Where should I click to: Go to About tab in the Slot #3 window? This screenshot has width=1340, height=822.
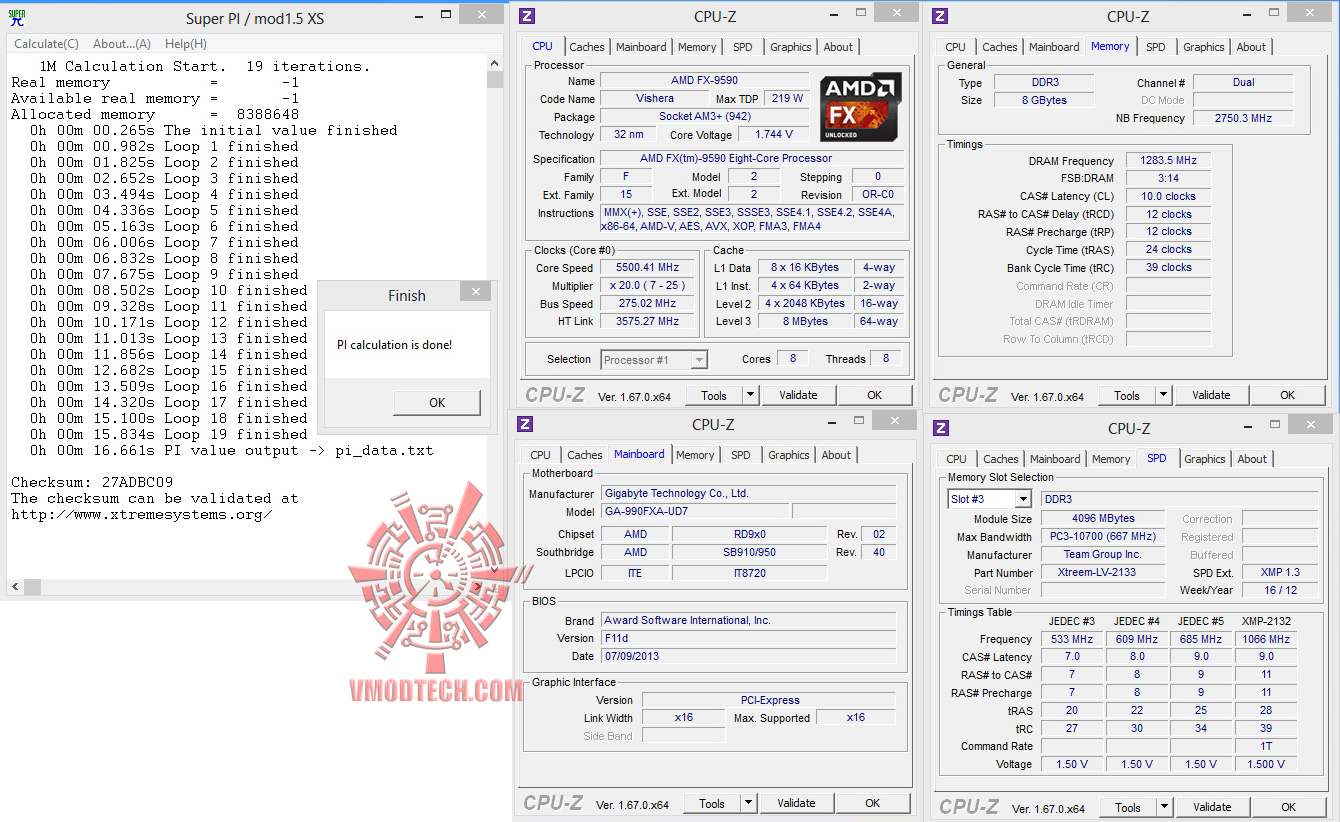[1253, 459]
